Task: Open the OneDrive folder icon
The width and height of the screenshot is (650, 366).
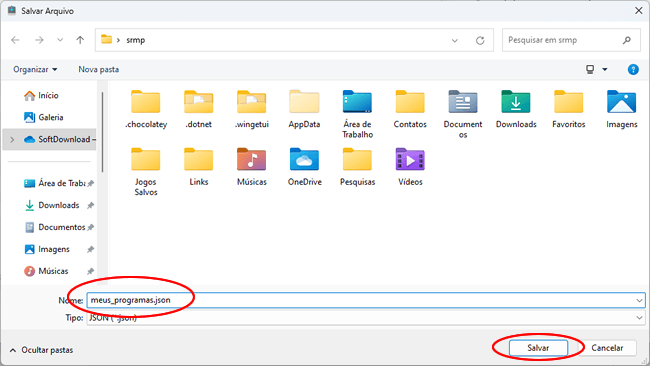Action: (x=304, y=159)
